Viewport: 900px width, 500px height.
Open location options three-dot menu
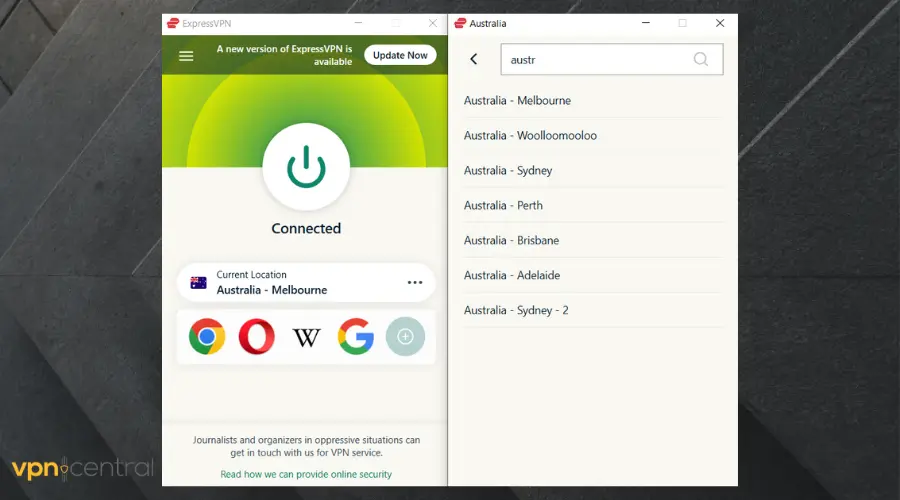click(x=414, y=282)
